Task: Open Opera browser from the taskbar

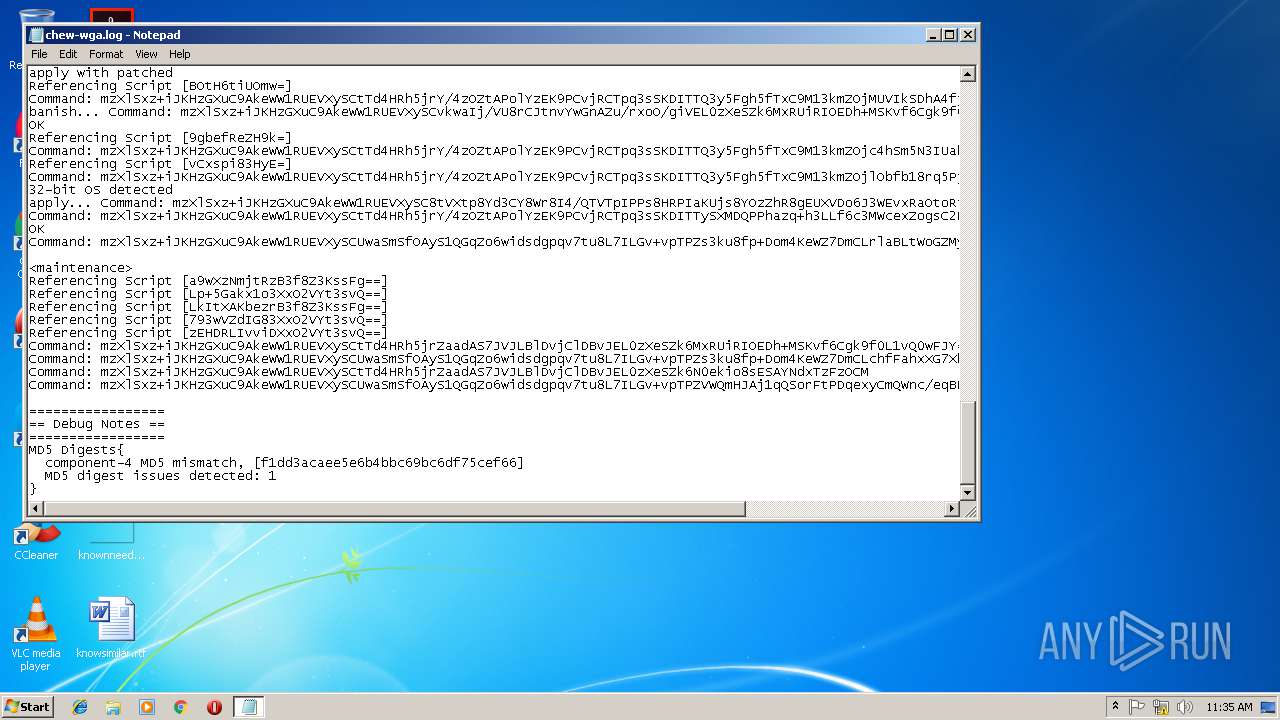Action: coord(214,707)
